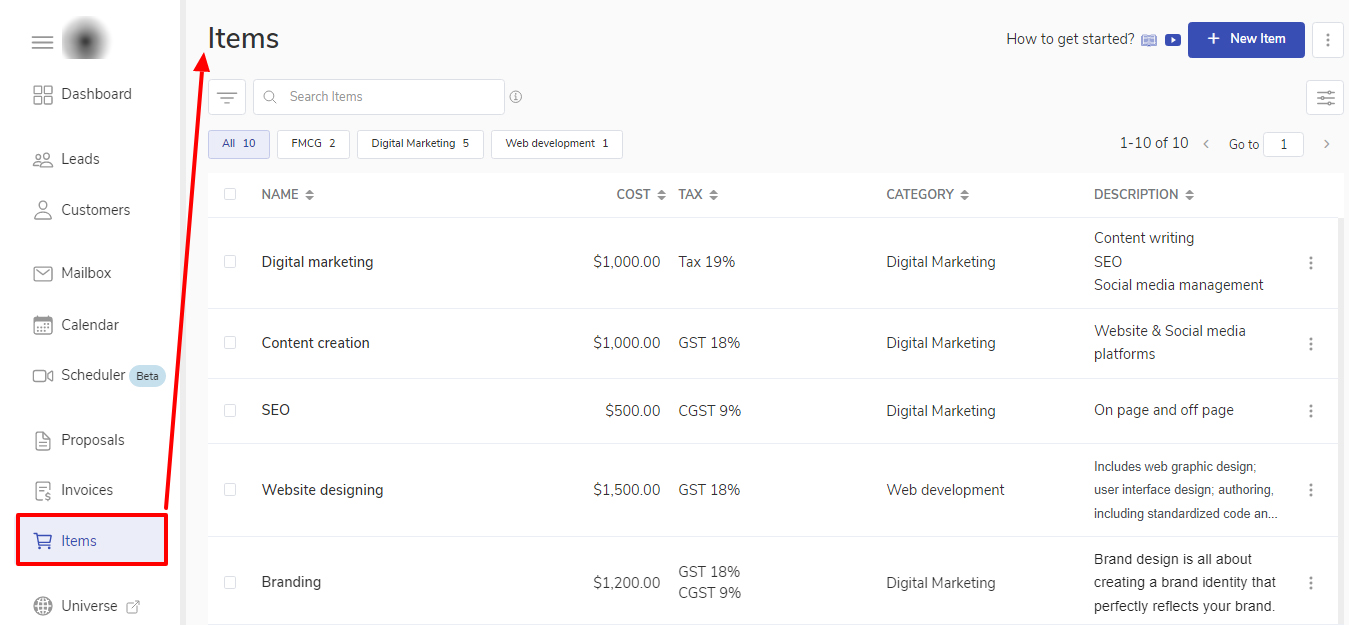Sort list by Category column header

[x=964, y=195]
